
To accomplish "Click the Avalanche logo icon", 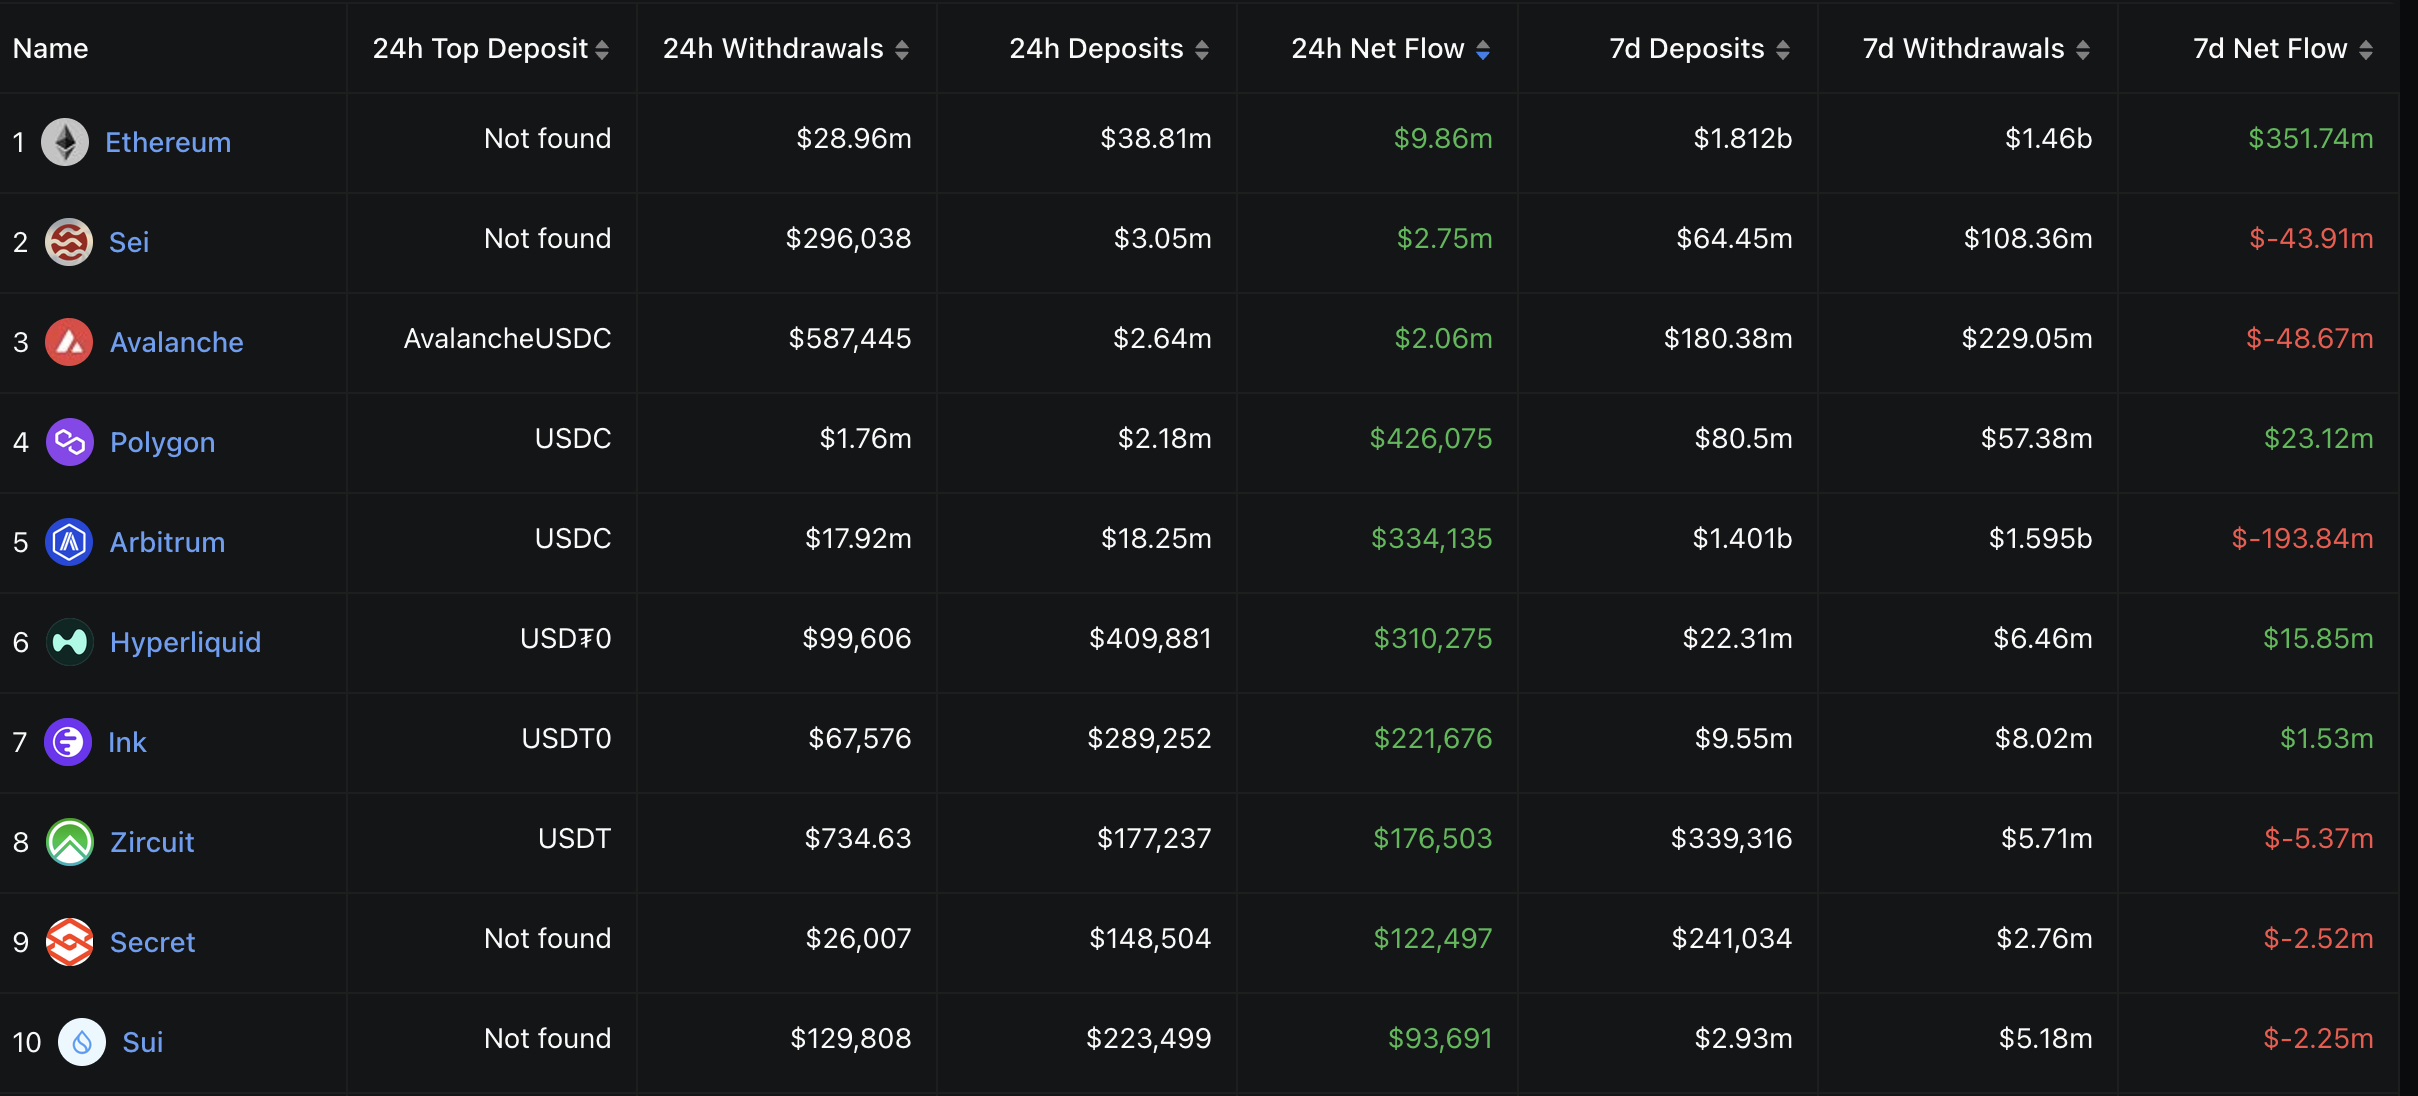I will (x=69, y=342).
